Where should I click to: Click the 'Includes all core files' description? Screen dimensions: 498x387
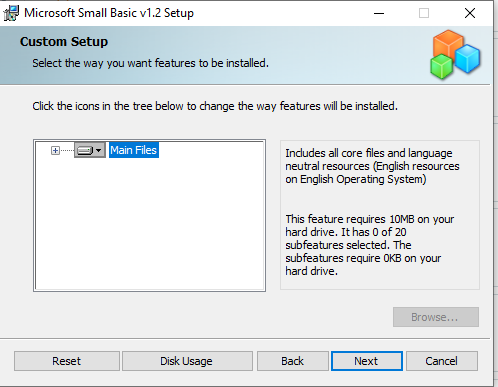pos(372,166)
